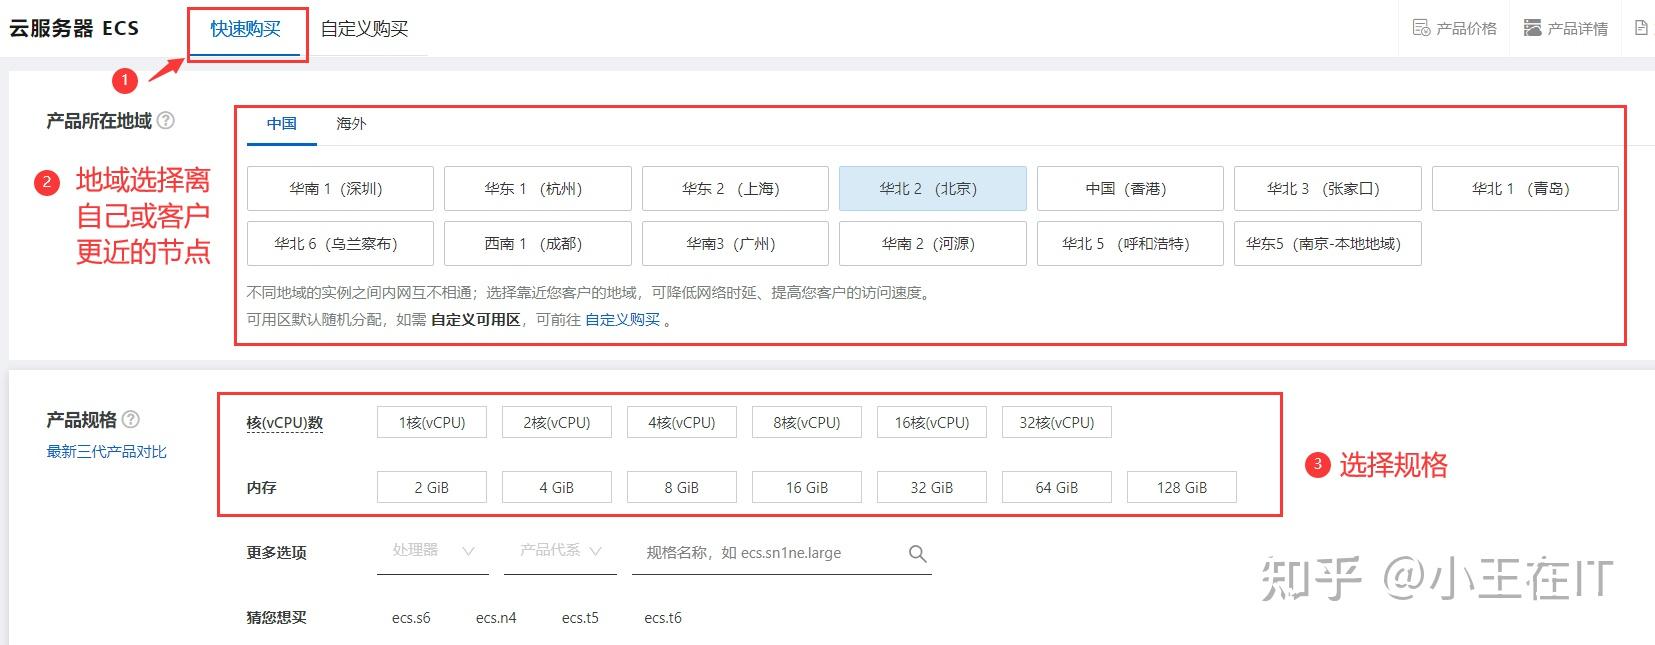Viewport: 1655px width, 645px height.
Task: Pick suggested spec ecs.n4
Action: point(496,618)
